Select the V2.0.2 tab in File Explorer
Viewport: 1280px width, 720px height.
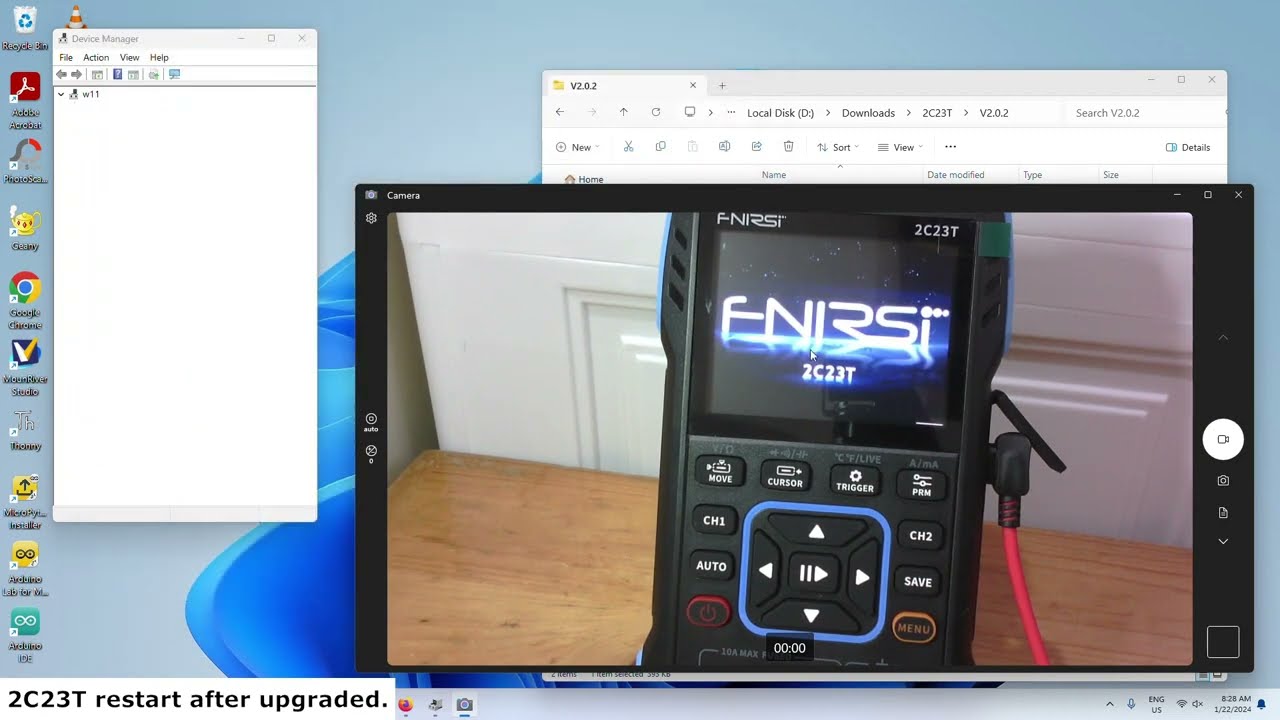[624, 86]
